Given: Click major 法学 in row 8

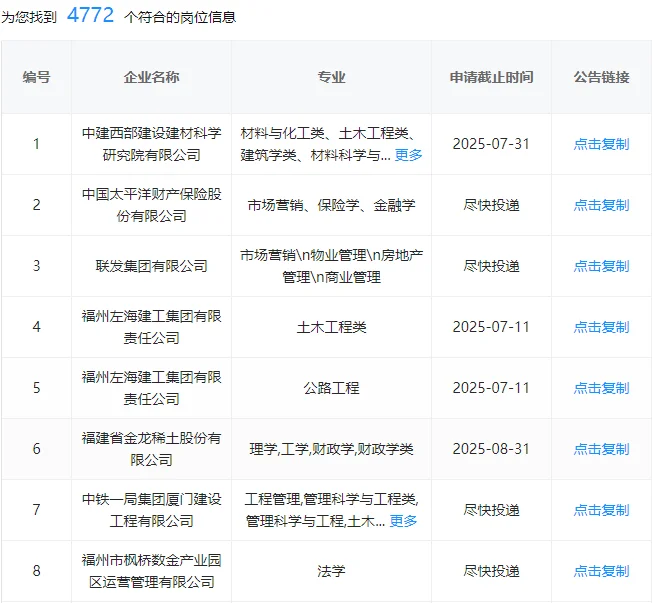Looking at the screenshot, I should click(331, 571).
